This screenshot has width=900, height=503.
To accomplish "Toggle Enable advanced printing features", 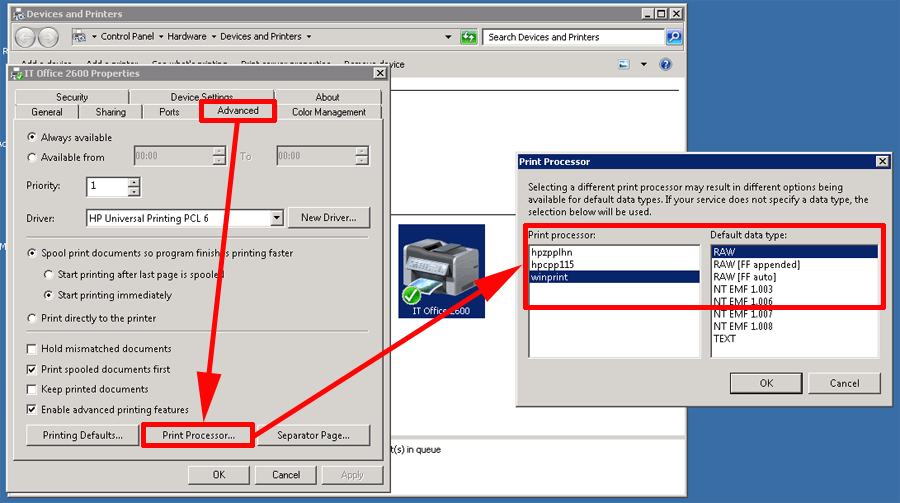I will click(32, 409).
